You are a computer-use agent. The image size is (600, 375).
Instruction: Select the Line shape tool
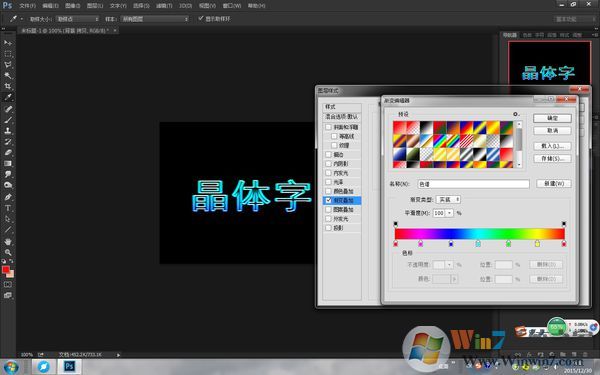coord(8,230)
